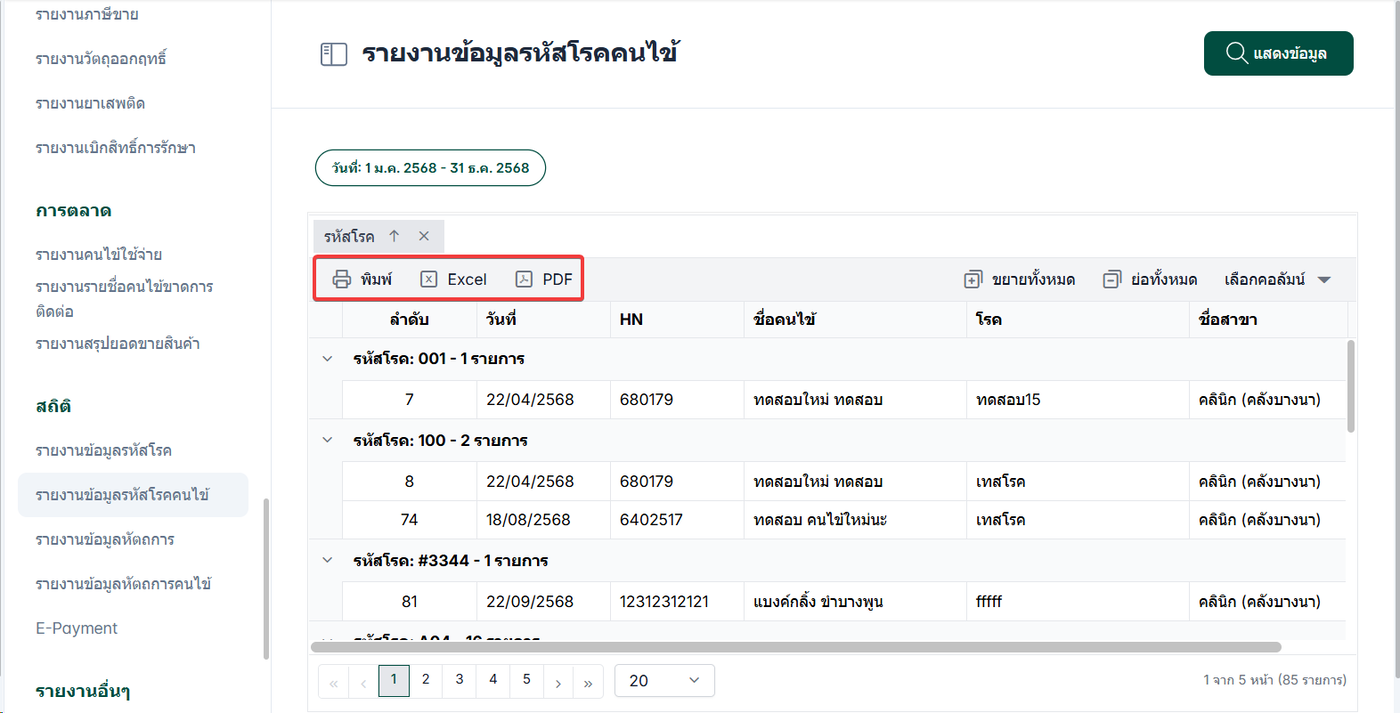The image size is (1400, 713).
Task: Toggle sort arrow on รหัสโรค group chip
Action: 394,237
